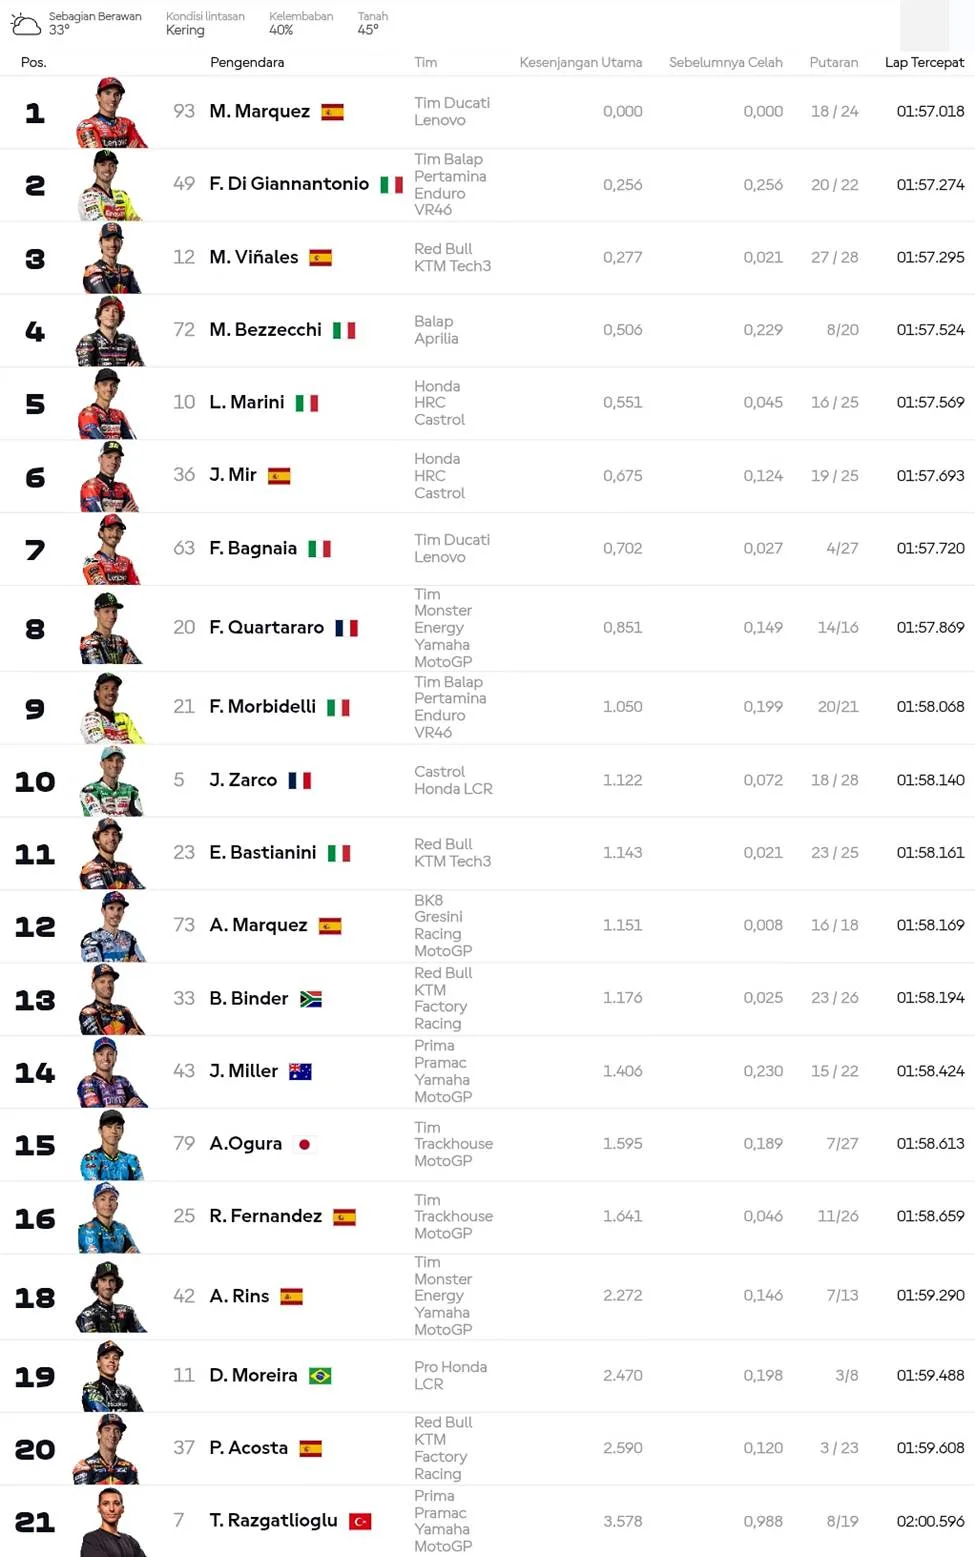Select the E. Bastianini rider name

click(263, 853)
